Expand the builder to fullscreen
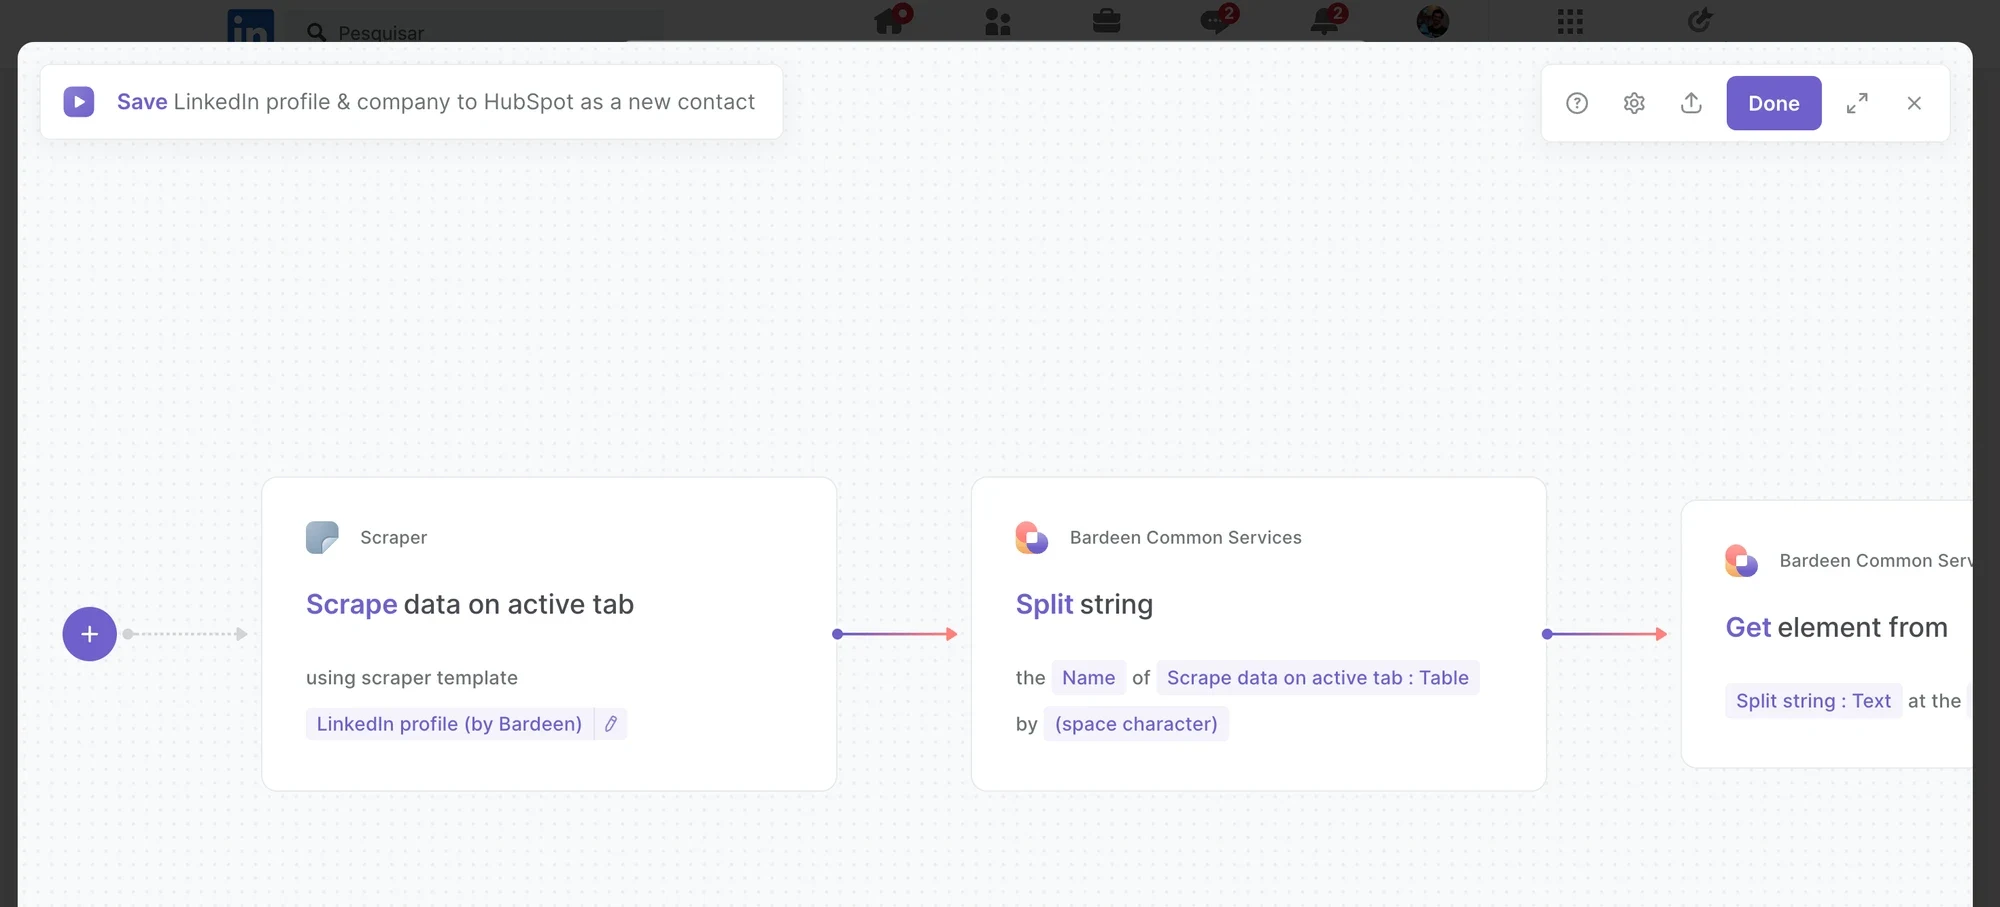 tap(1857, 103)
